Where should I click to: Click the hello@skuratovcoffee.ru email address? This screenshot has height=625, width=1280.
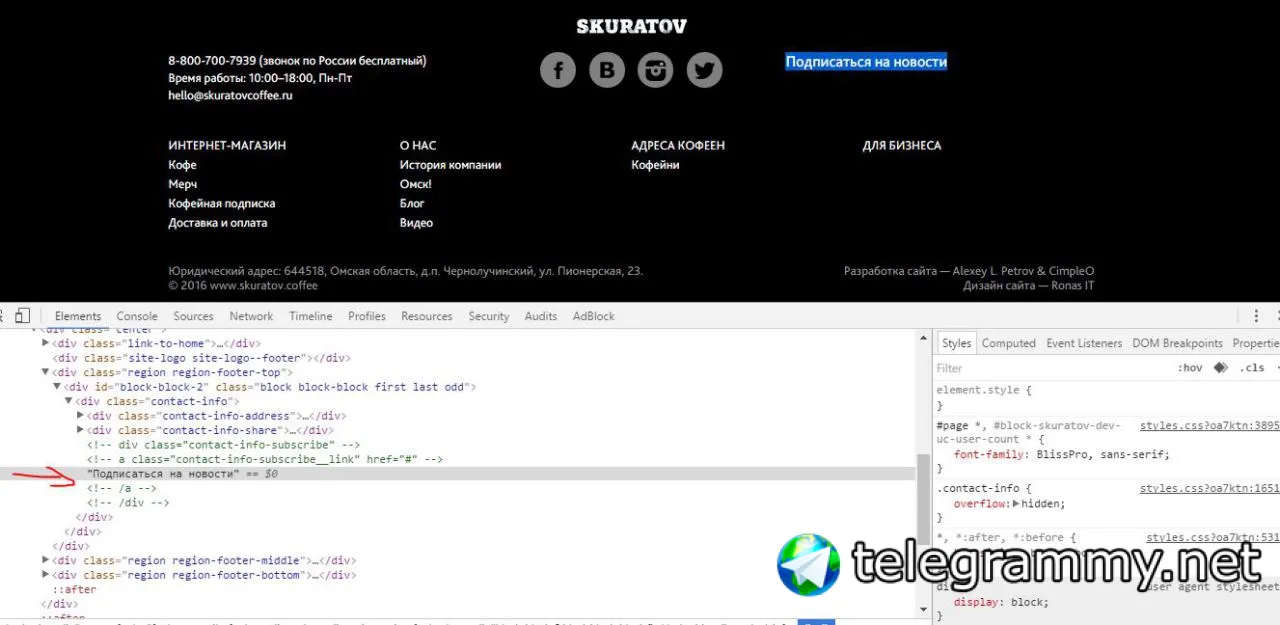coord(230,96)
